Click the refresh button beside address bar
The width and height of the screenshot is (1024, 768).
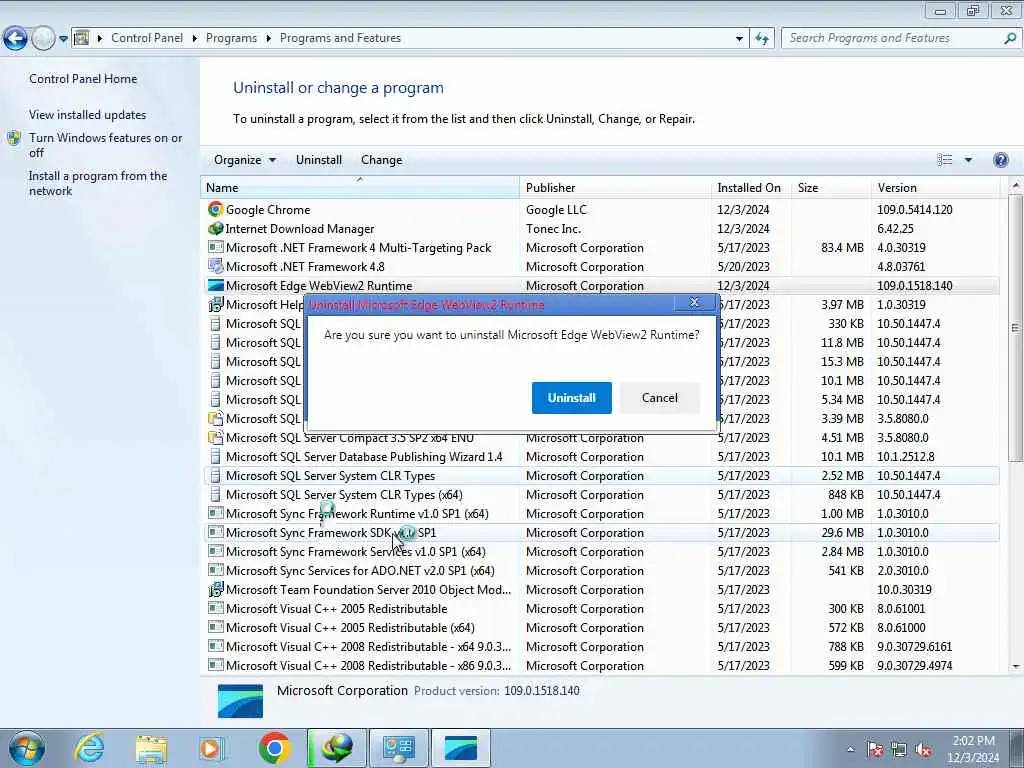tap(762, 39)
